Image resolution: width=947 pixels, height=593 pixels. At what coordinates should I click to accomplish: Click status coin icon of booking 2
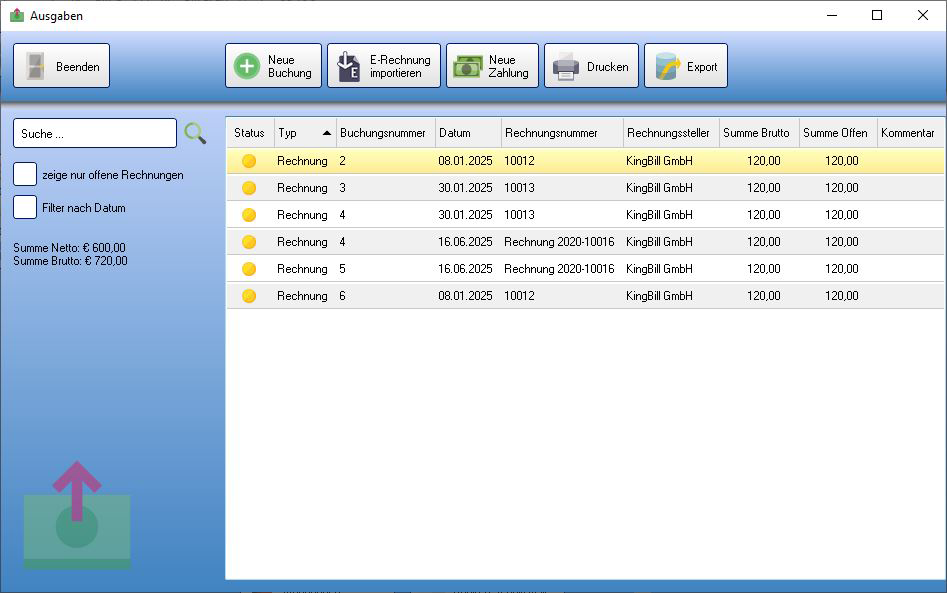pos(249,161)
